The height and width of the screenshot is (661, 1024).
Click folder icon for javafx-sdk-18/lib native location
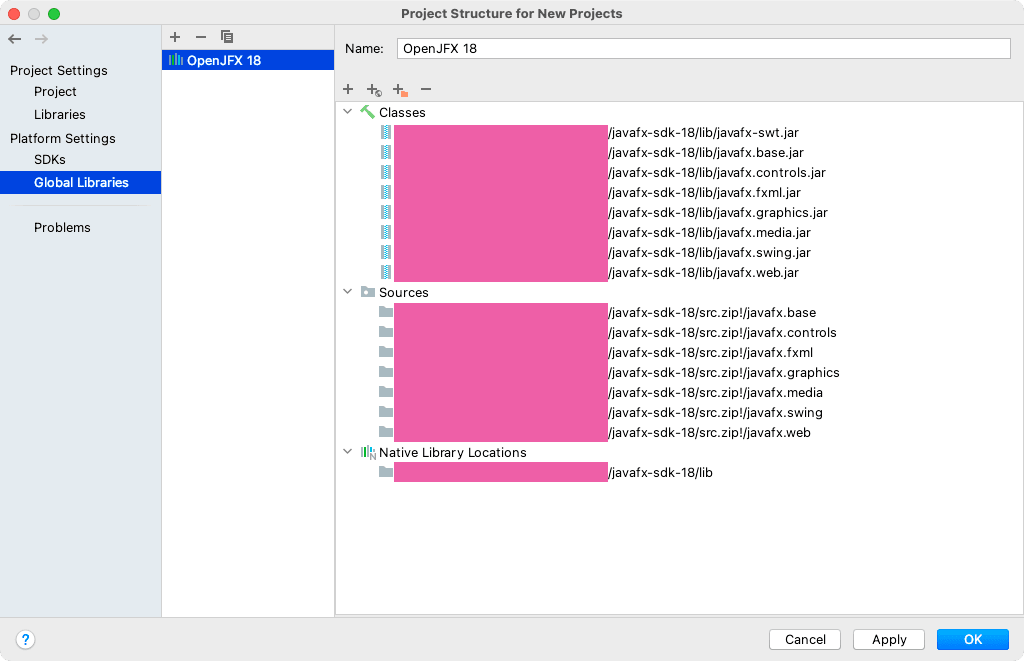(386, 472)
